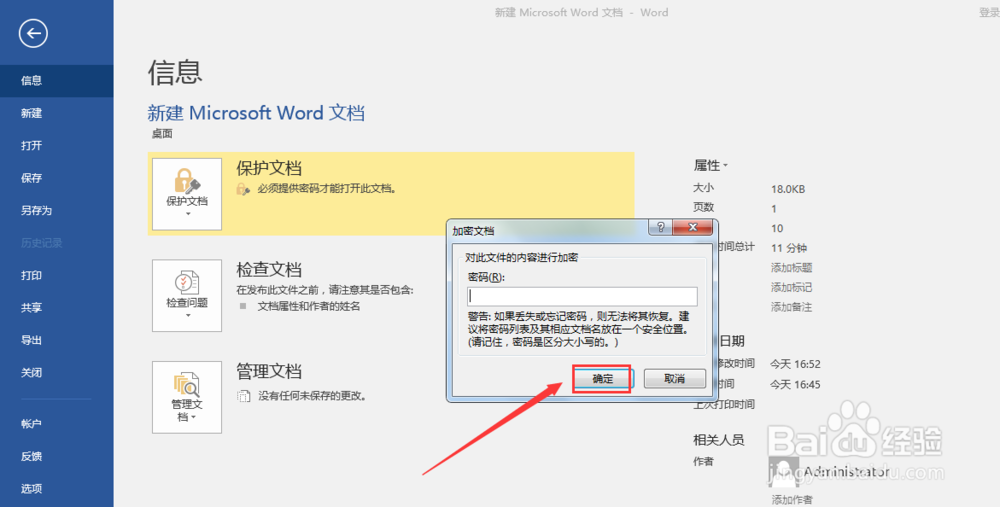Click the 登录 sign-in link

pyautogui.click(x=989, y=12)
